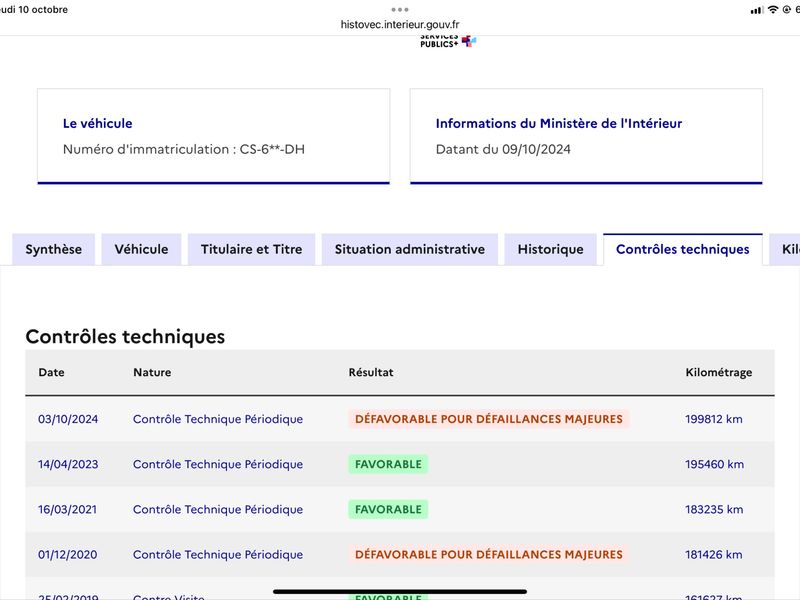Open the Situation administrative tab
The image size is (800, 600).
[410, 249]
